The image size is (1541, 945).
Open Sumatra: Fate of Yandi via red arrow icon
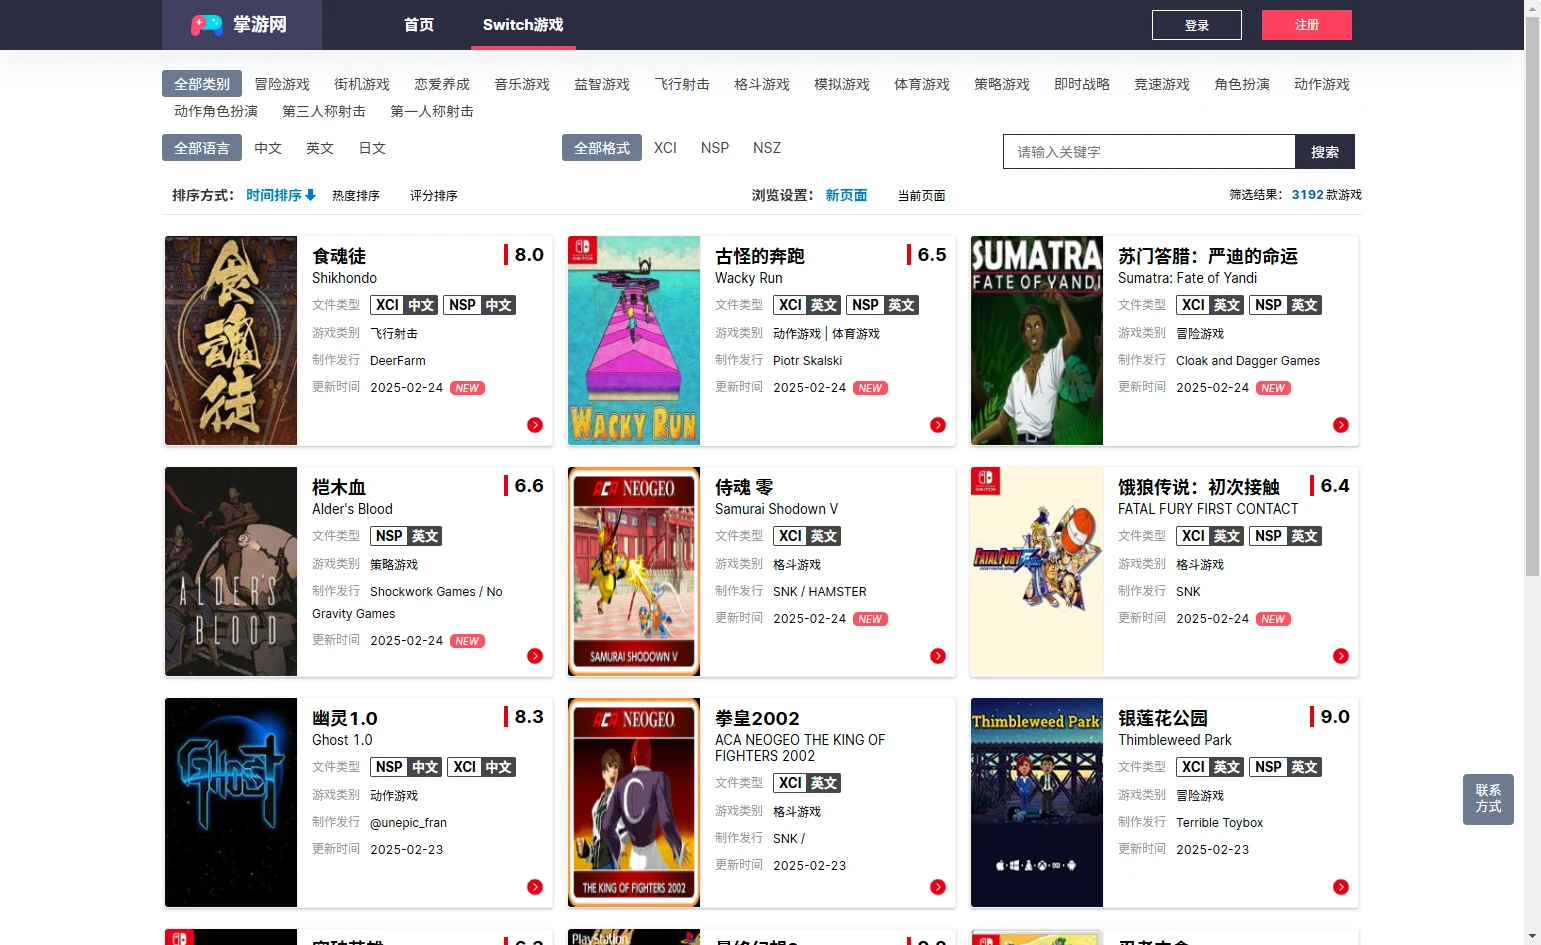pos(1341,425)
